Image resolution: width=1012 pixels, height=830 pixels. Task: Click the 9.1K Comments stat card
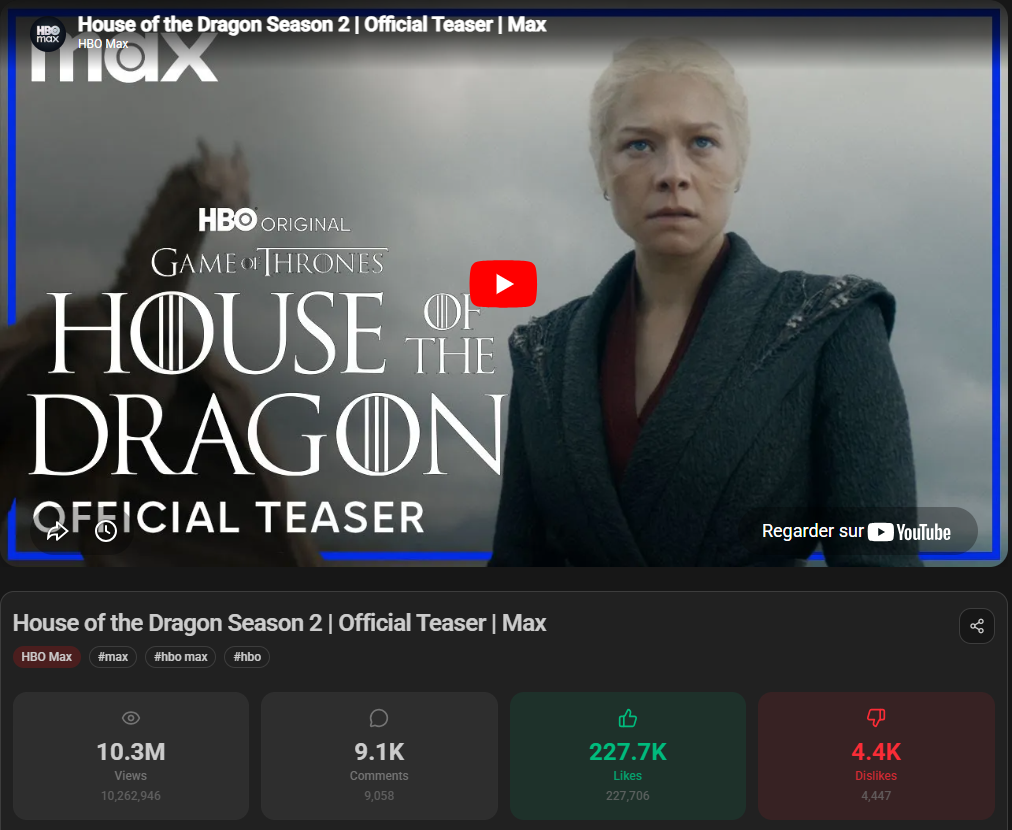(380, 756)
